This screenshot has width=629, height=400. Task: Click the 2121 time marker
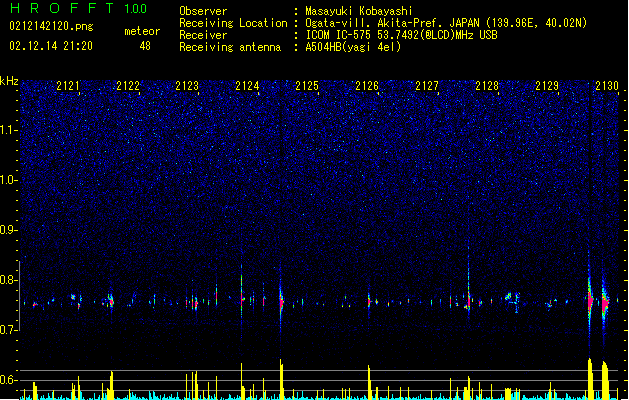(68, 86)
